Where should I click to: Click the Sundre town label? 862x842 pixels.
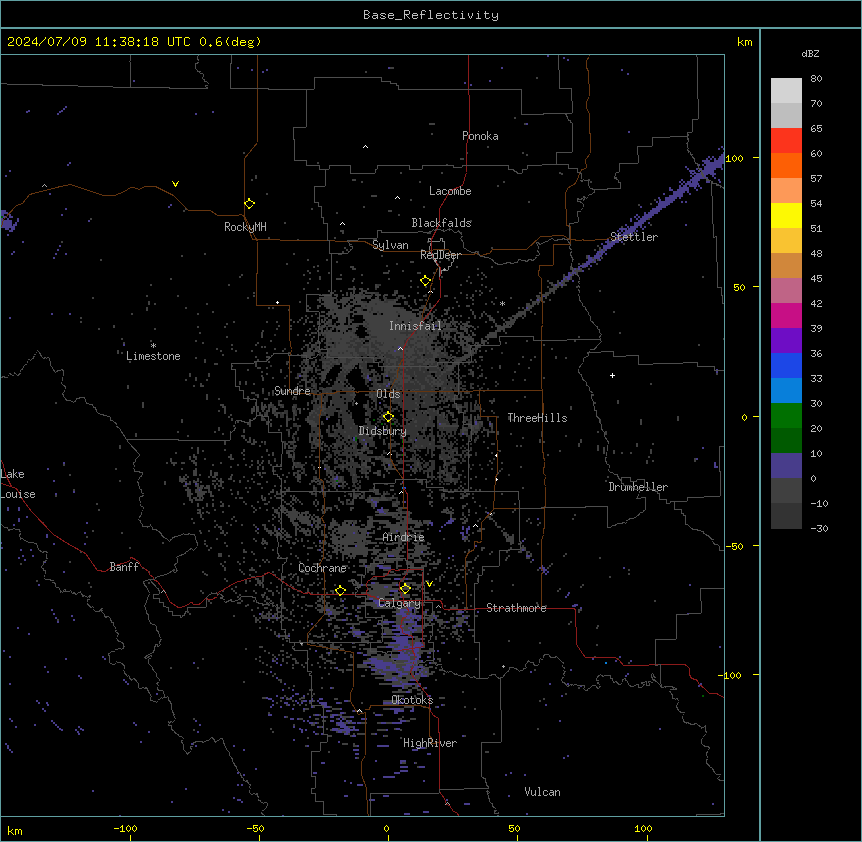tap(292, 391)
